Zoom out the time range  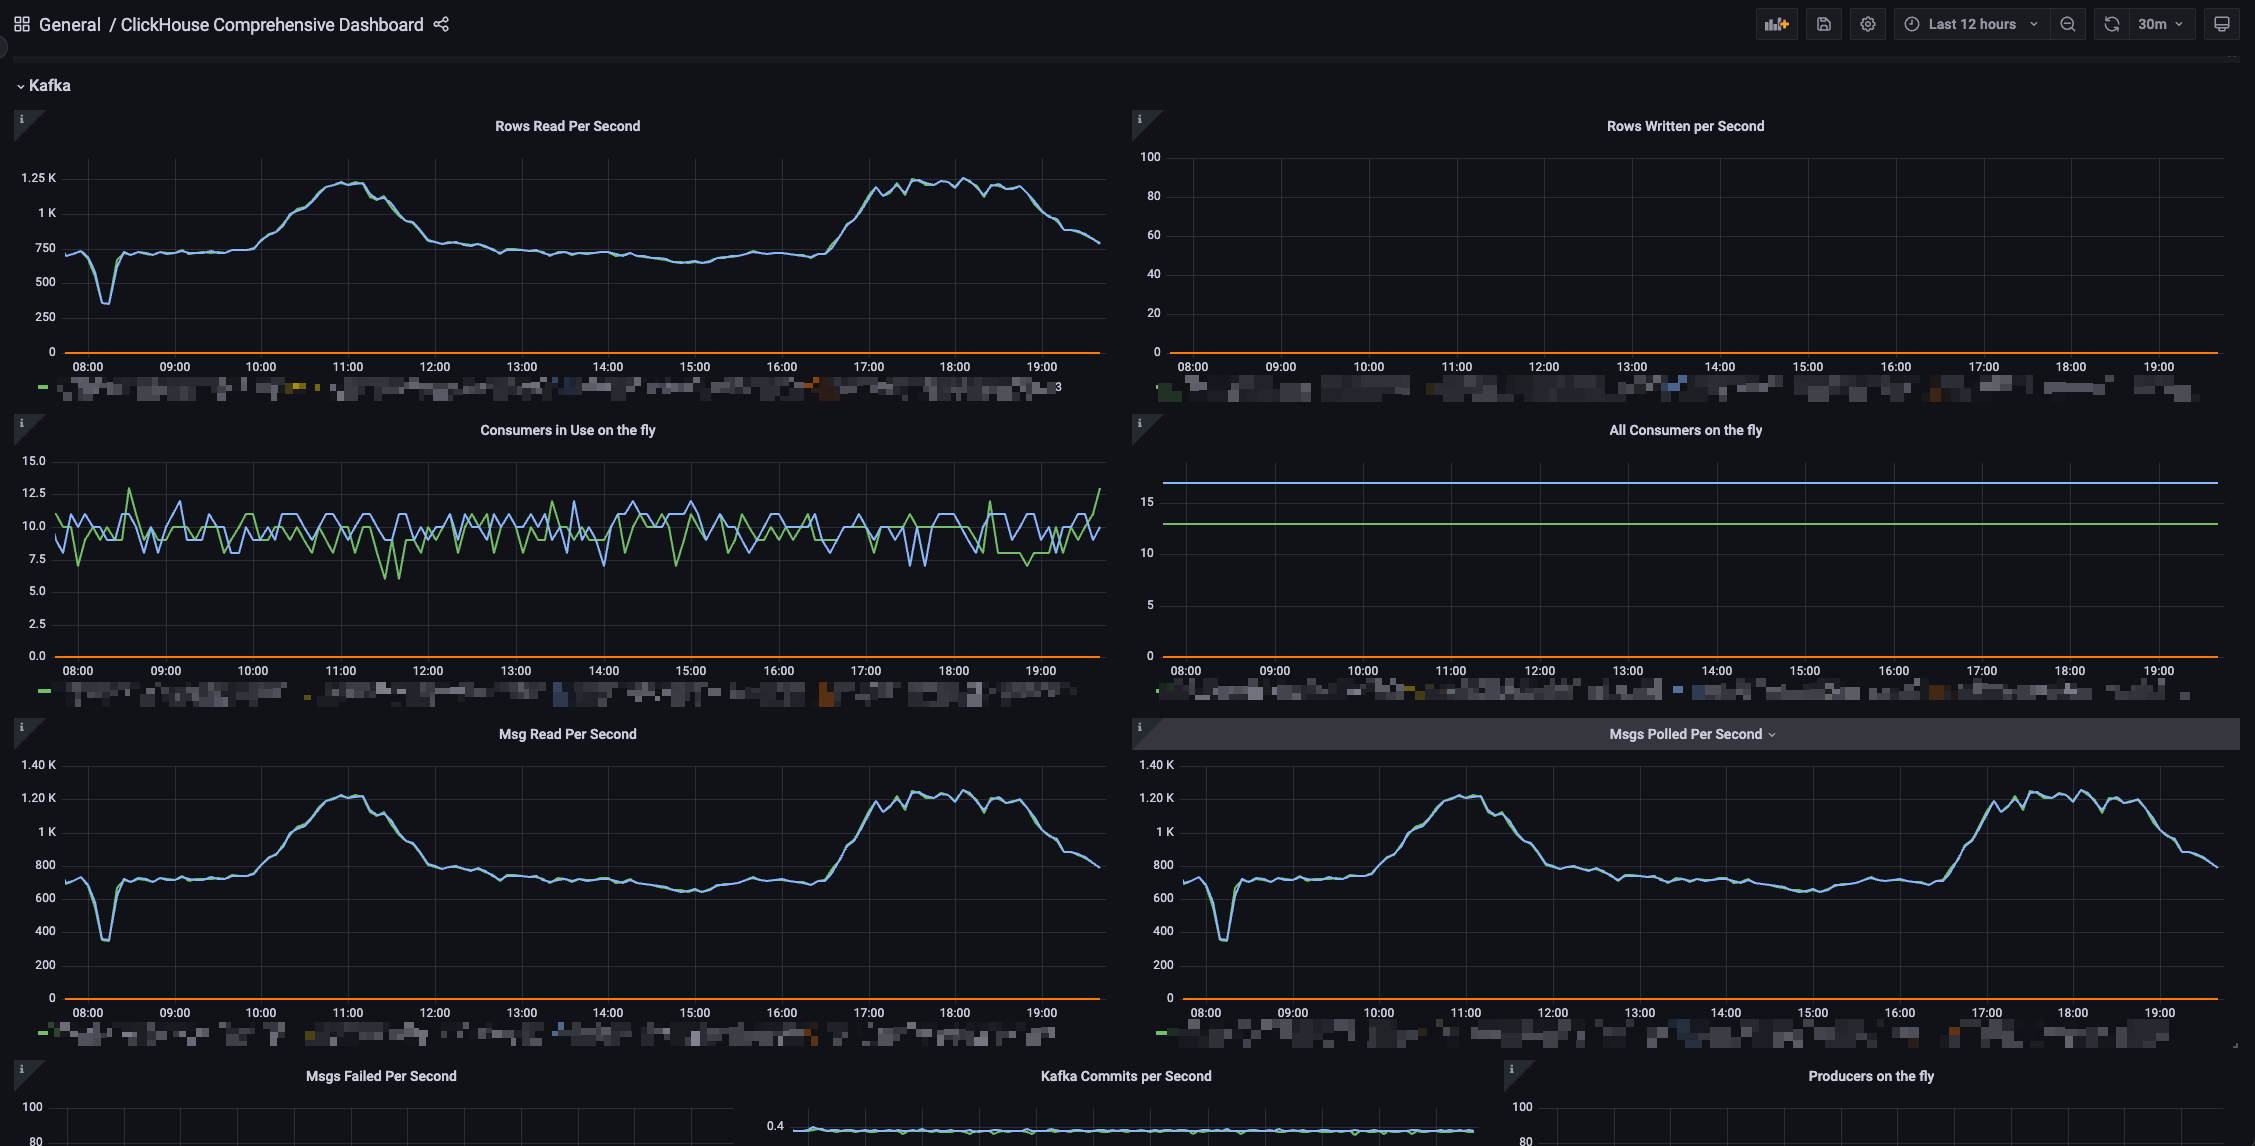2067,24
